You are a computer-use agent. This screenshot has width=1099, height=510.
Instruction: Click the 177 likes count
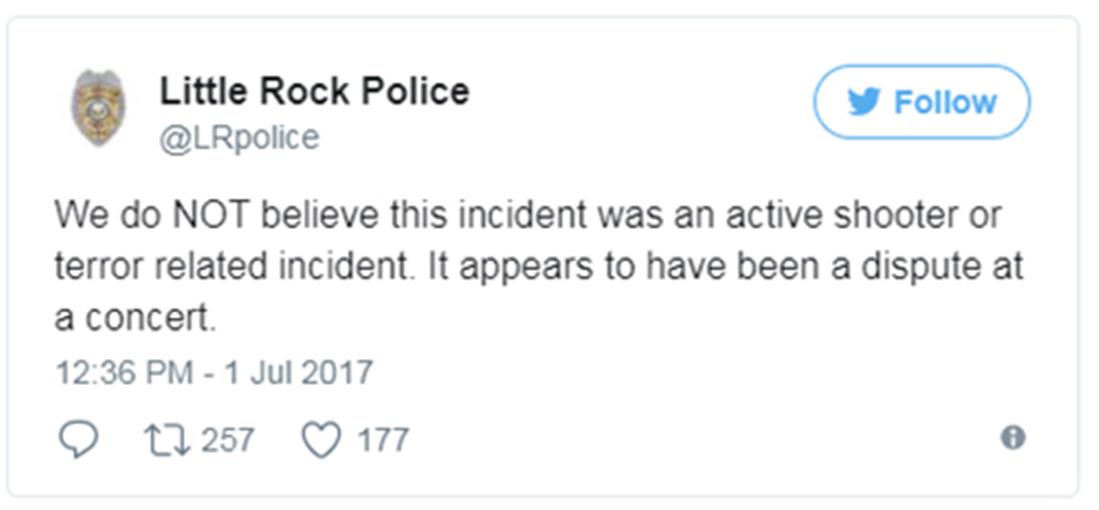click(383, 439)
